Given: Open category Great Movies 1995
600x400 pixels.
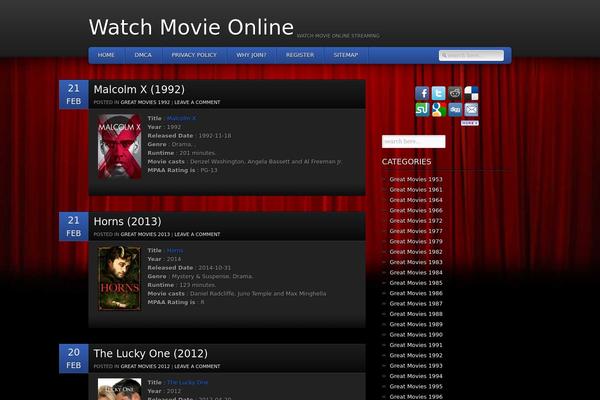Looking at the screenshot, I should 416,386.
